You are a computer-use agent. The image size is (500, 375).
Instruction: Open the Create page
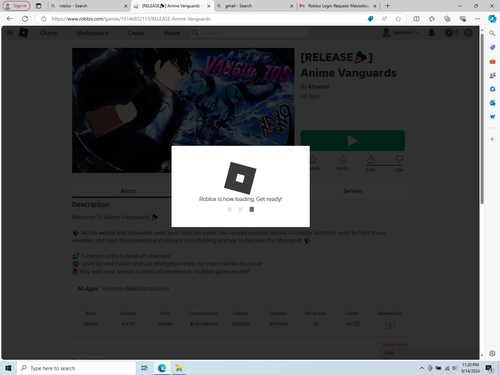(136, 33)
